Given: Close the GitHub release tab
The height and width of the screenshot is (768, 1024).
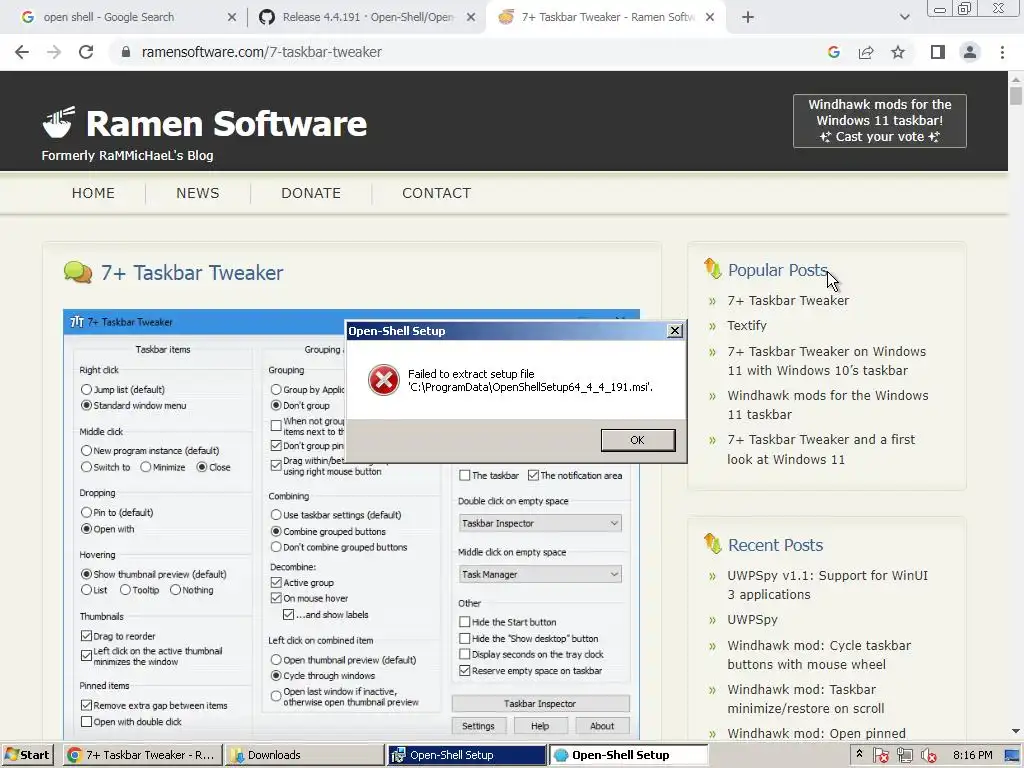Looking at the screenshot, I should (471, 18).
